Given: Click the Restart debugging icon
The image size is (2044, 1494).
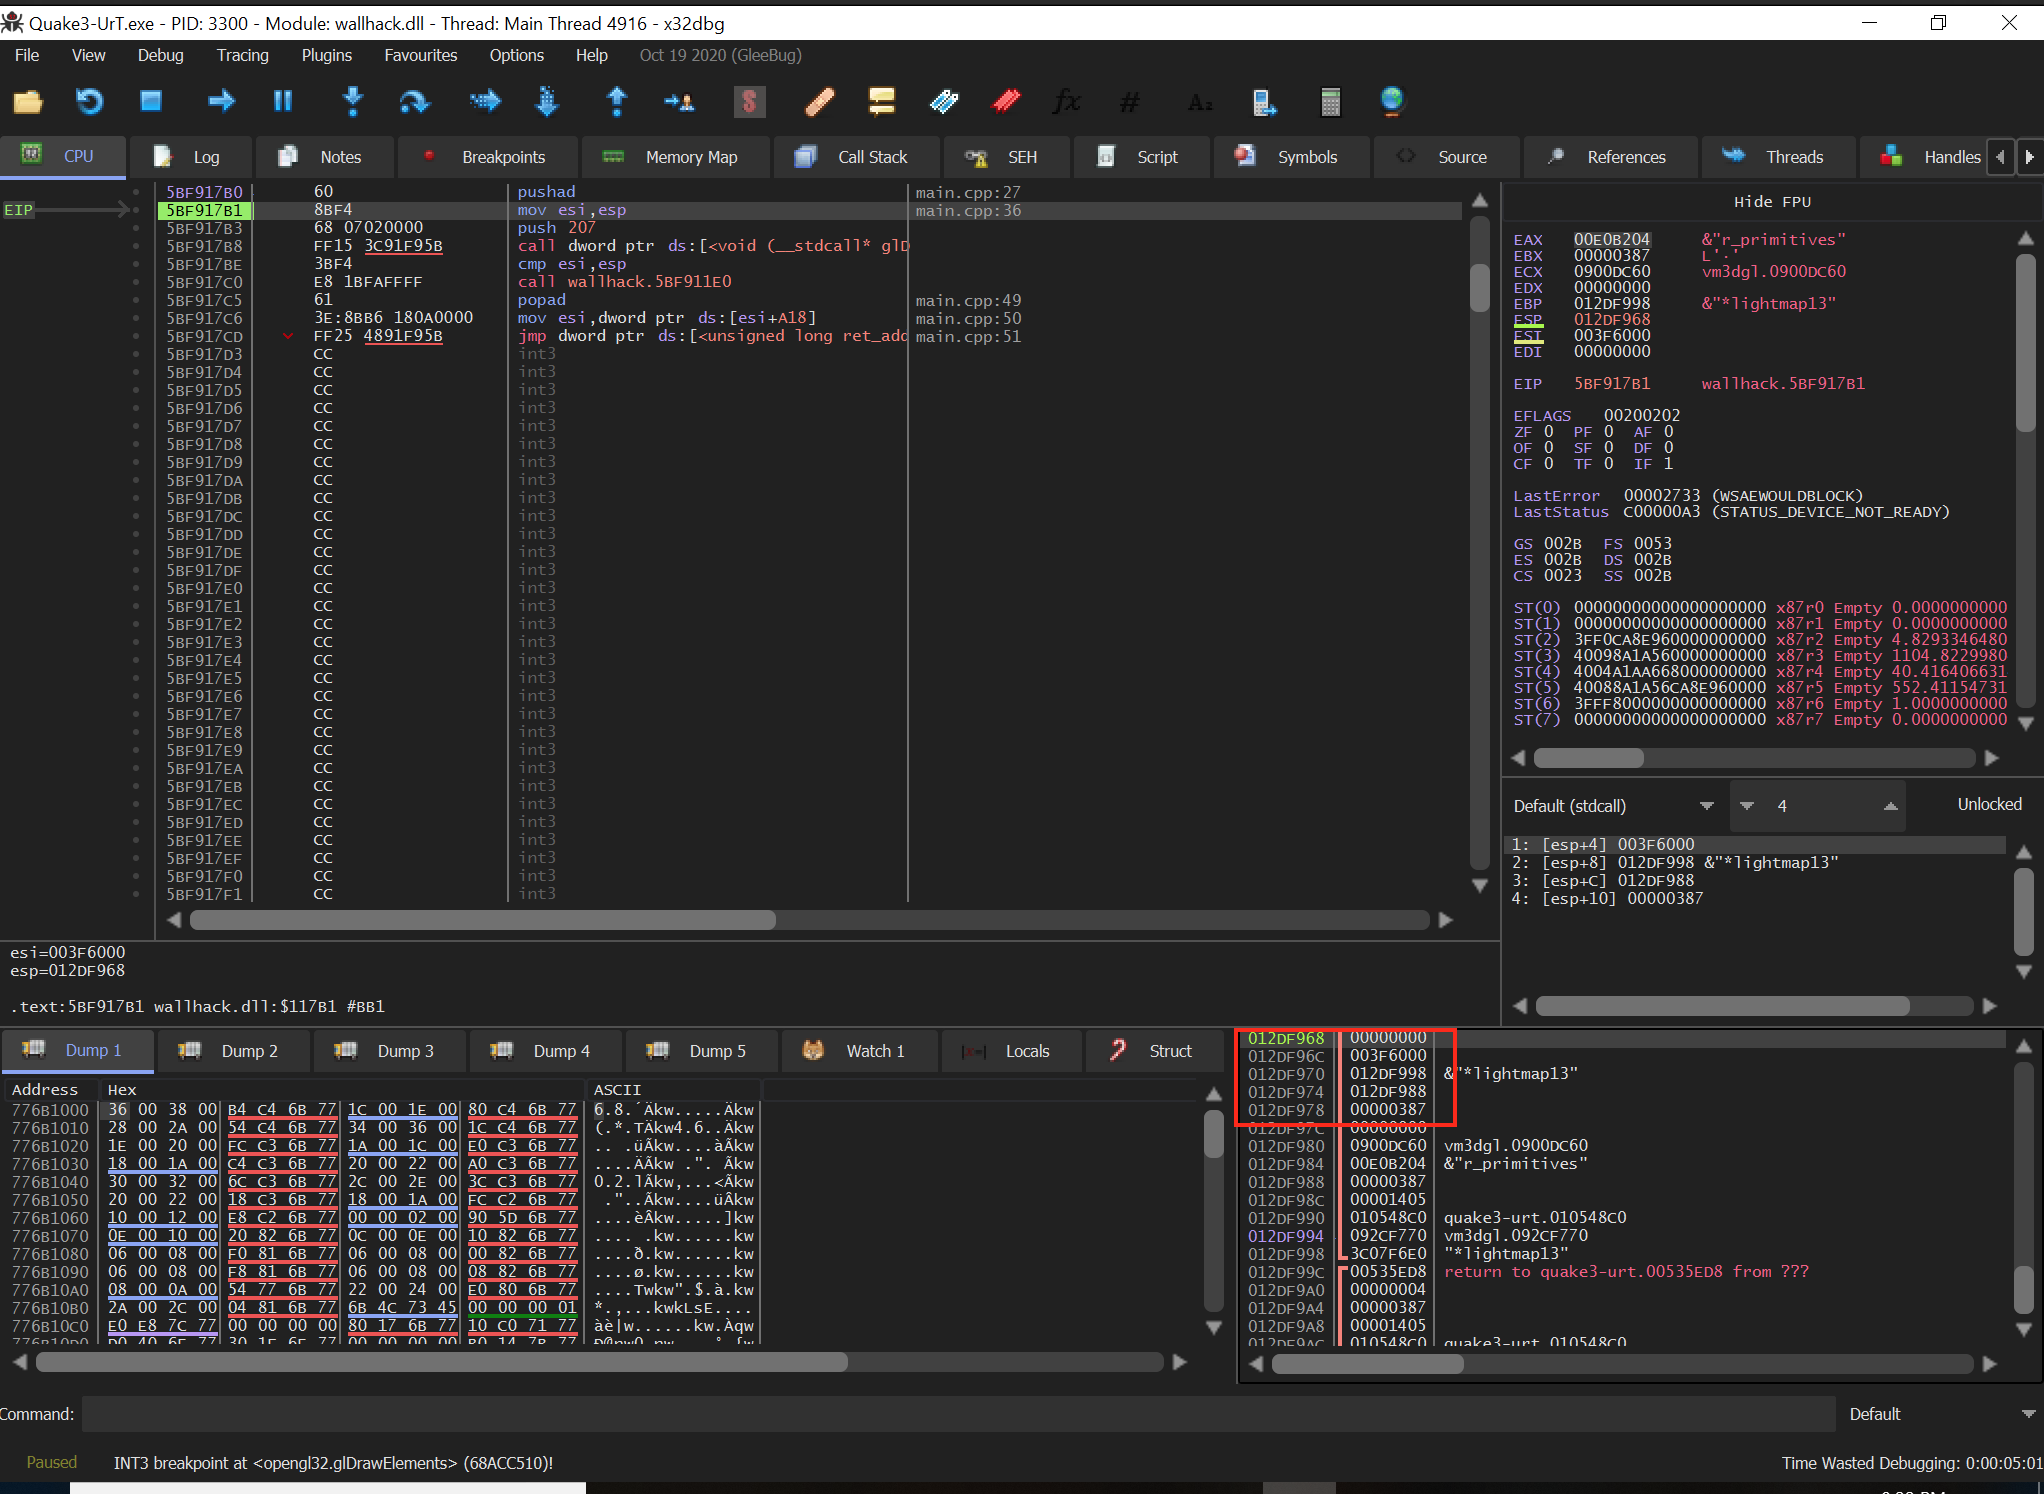Looking at the screenshot, I should (x=89, y=101).
